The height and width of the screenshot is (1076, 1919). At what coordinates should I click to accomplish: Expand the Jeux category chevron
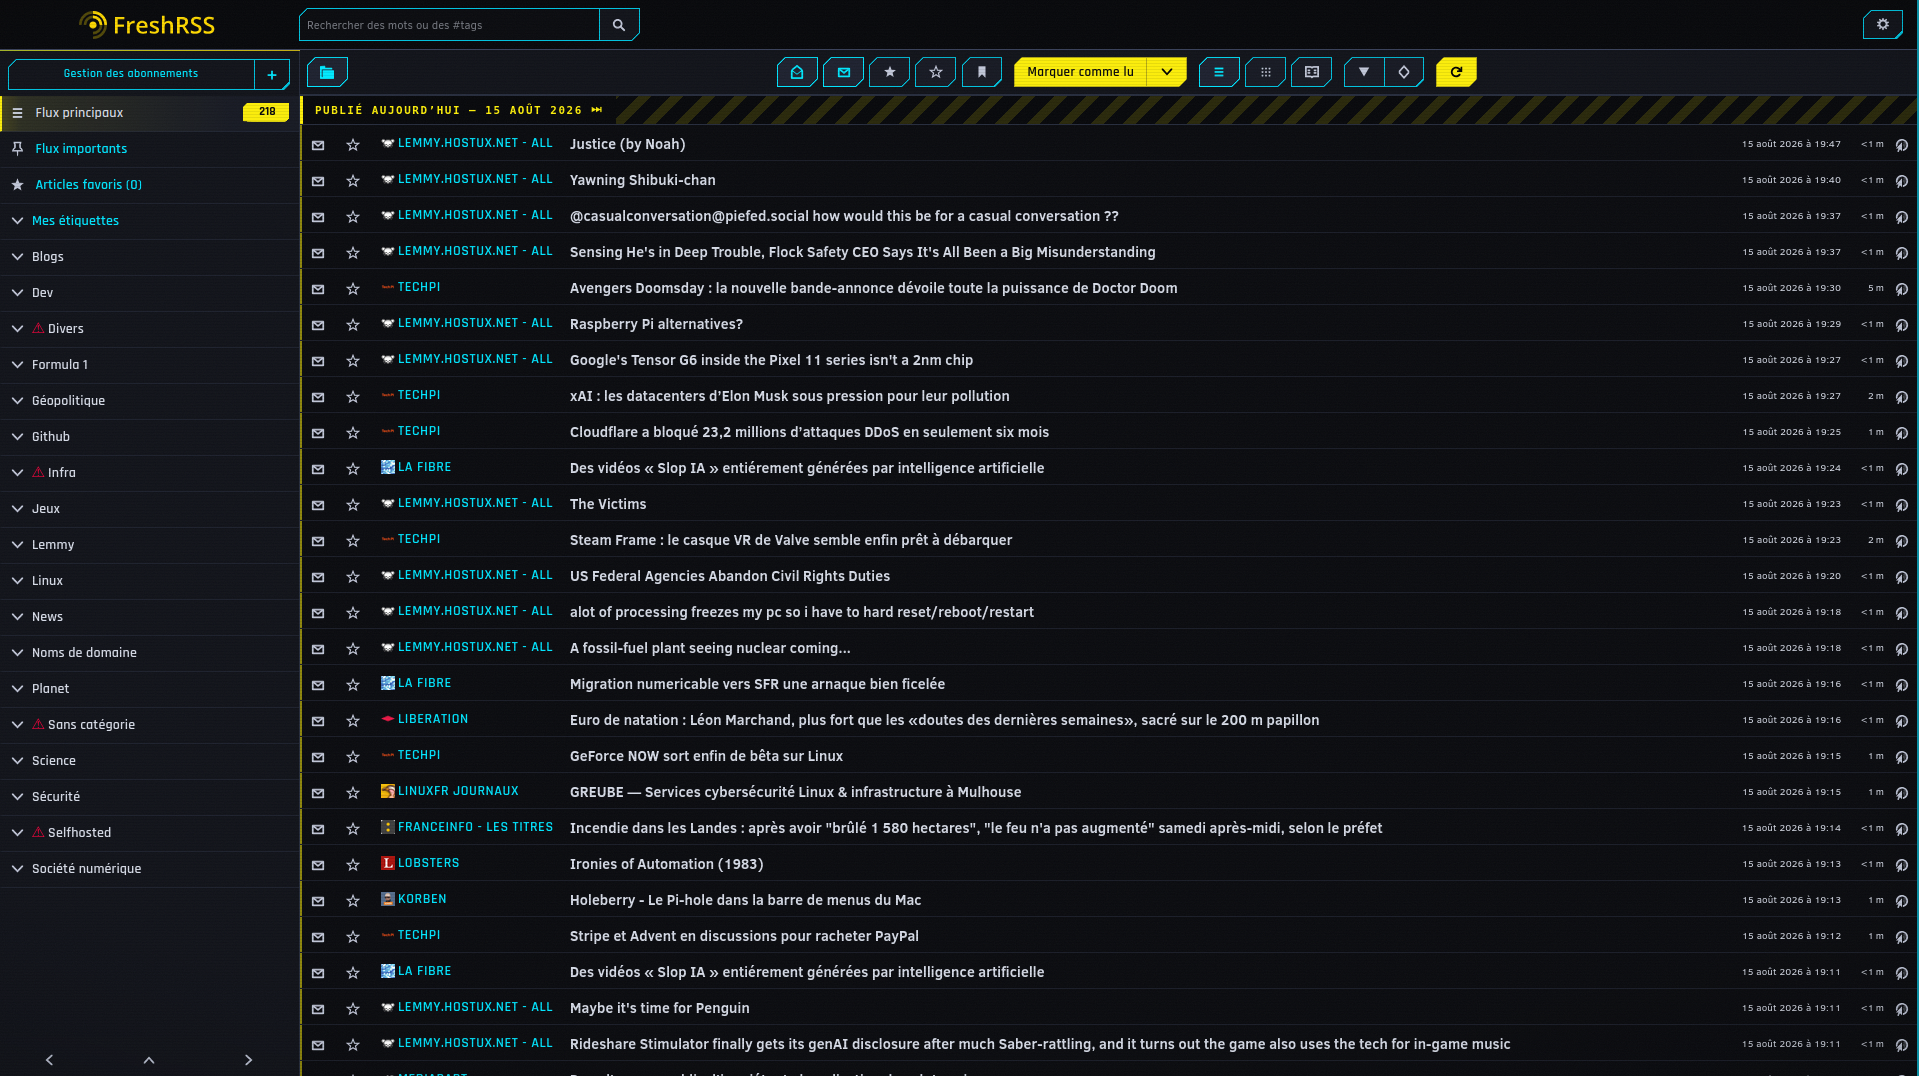(17, 509)
